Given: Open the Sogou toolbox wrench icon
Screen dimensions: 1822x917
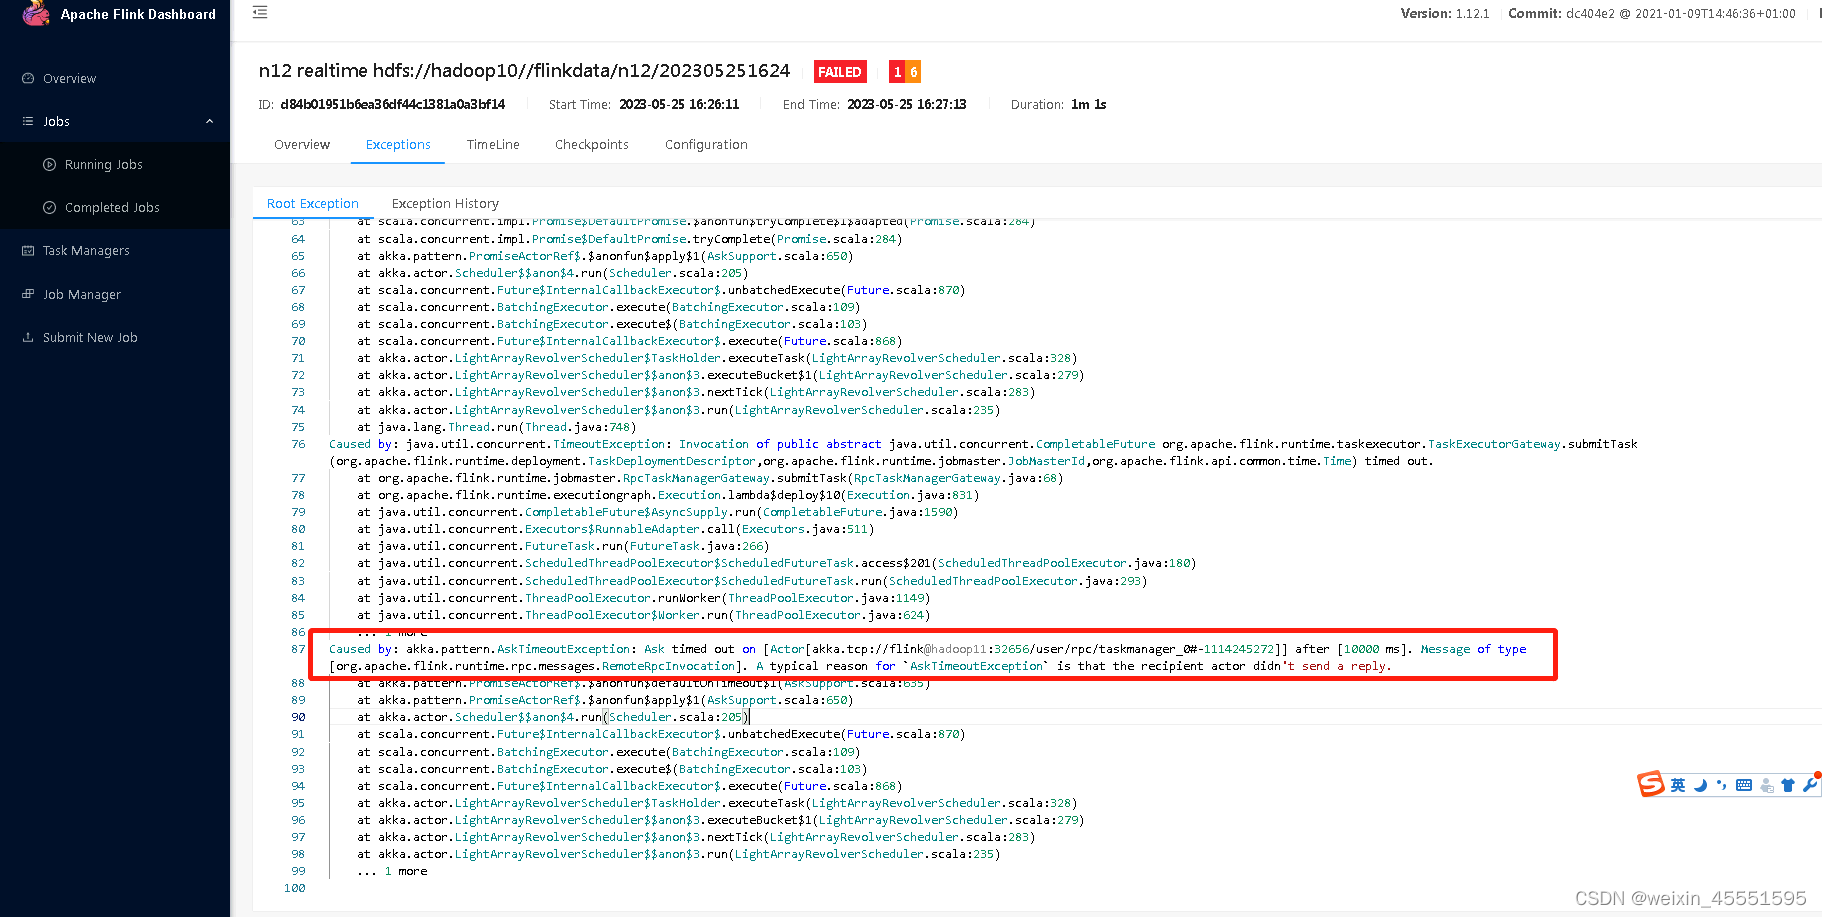Looking at the screenshot, I should tap(1809, 784).
